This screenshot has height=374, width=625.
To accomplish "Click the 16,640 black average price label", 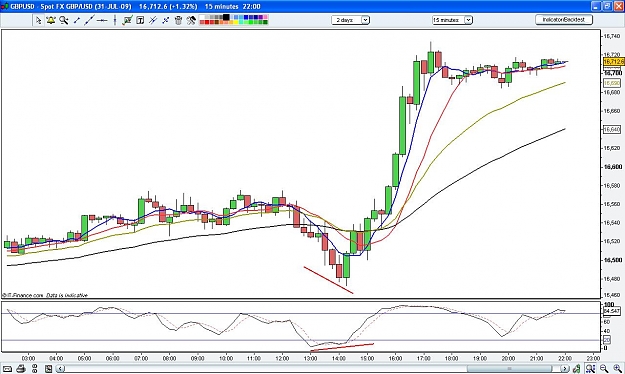I will click(612, 130).
